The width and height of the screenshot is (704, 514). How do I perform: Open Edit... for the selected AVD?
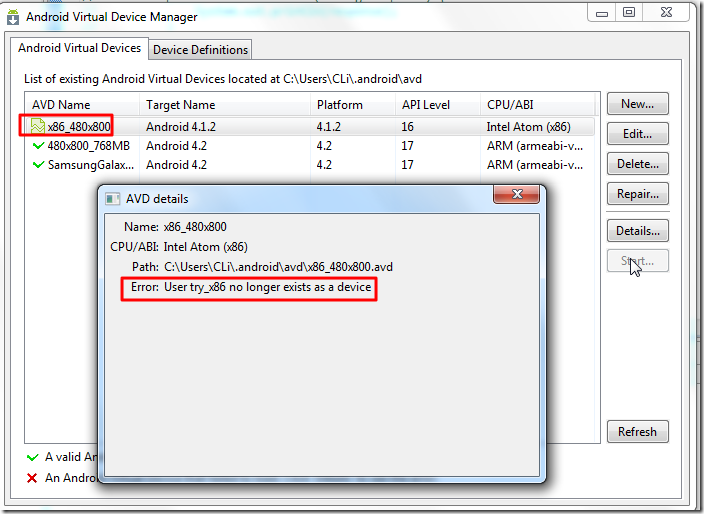coord(638,134)
